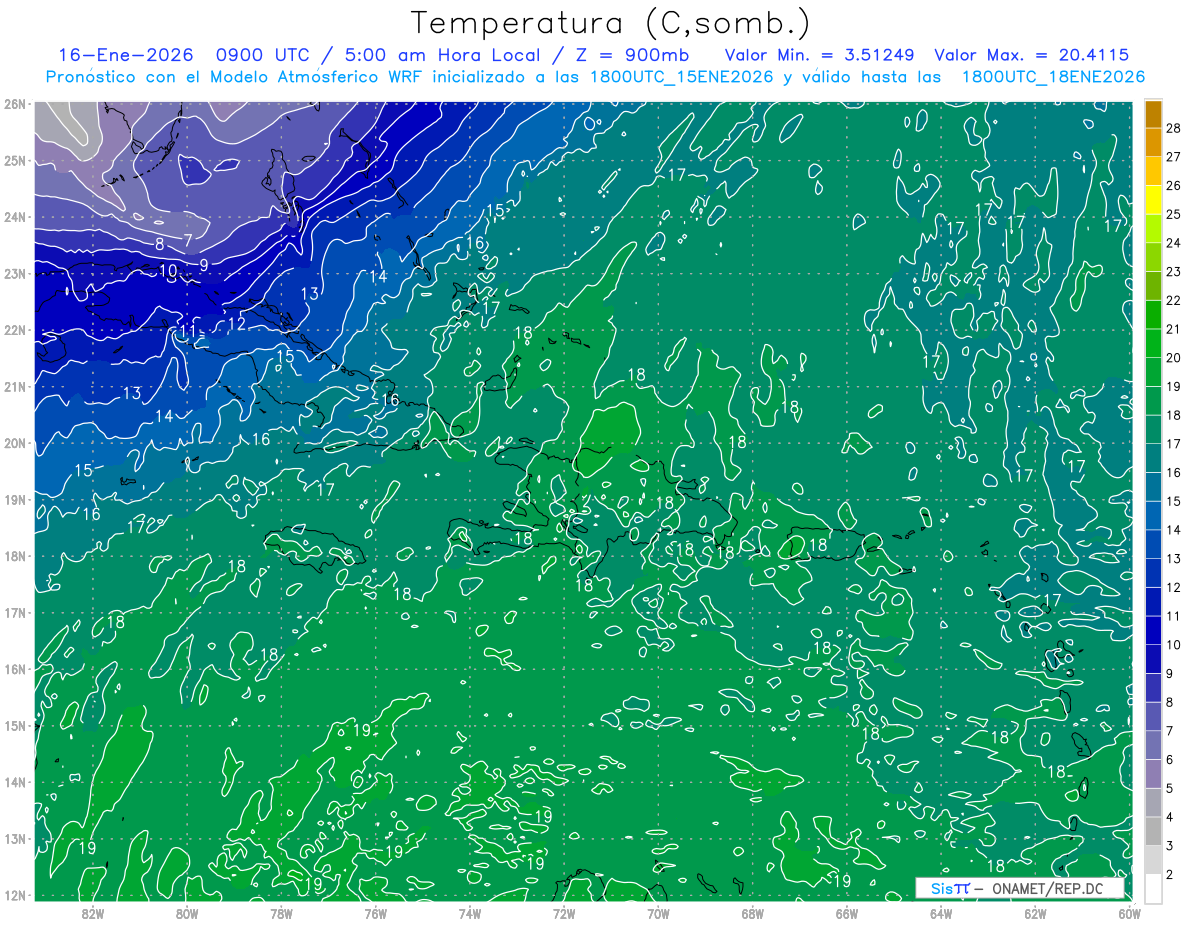Click latitude axis label "20N"
The width and height of the screenshot is (1200, 927).
coord(14,443)
